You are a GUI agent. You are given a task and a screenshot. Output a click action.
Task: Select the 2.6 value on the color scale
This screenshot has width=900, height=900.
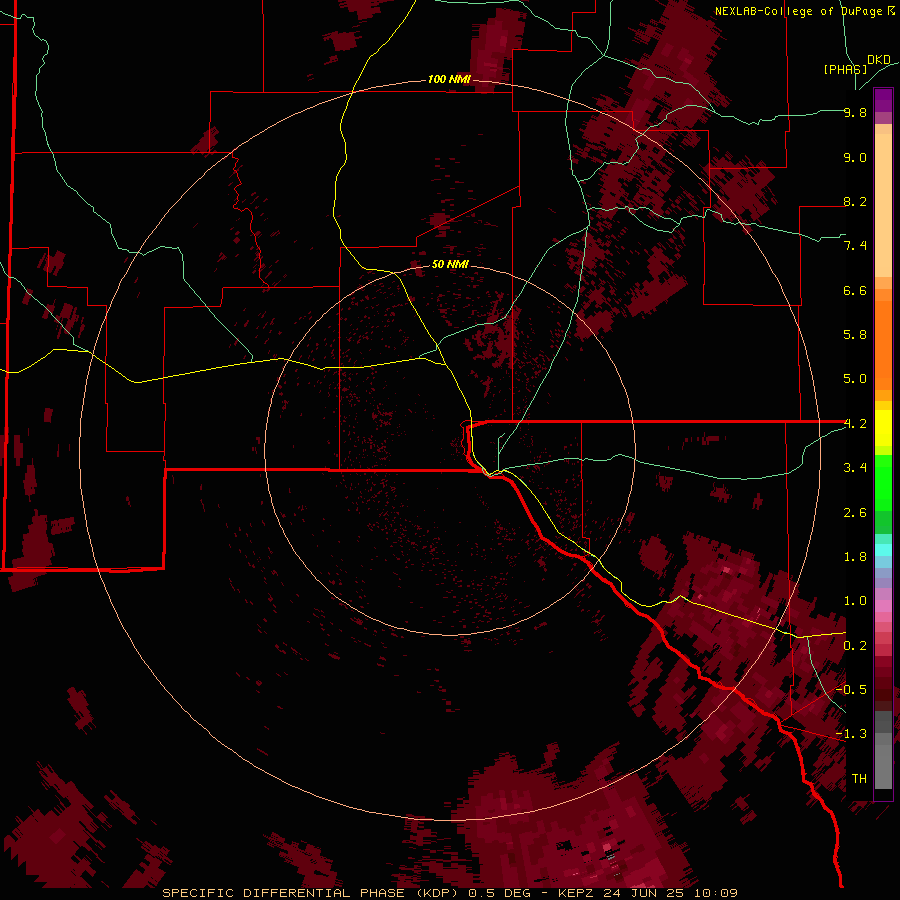(855, 513)
